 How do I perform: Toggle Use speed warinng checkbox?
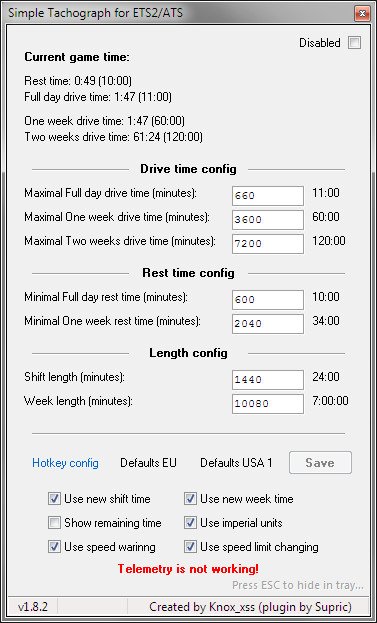[x=54, y=547]
